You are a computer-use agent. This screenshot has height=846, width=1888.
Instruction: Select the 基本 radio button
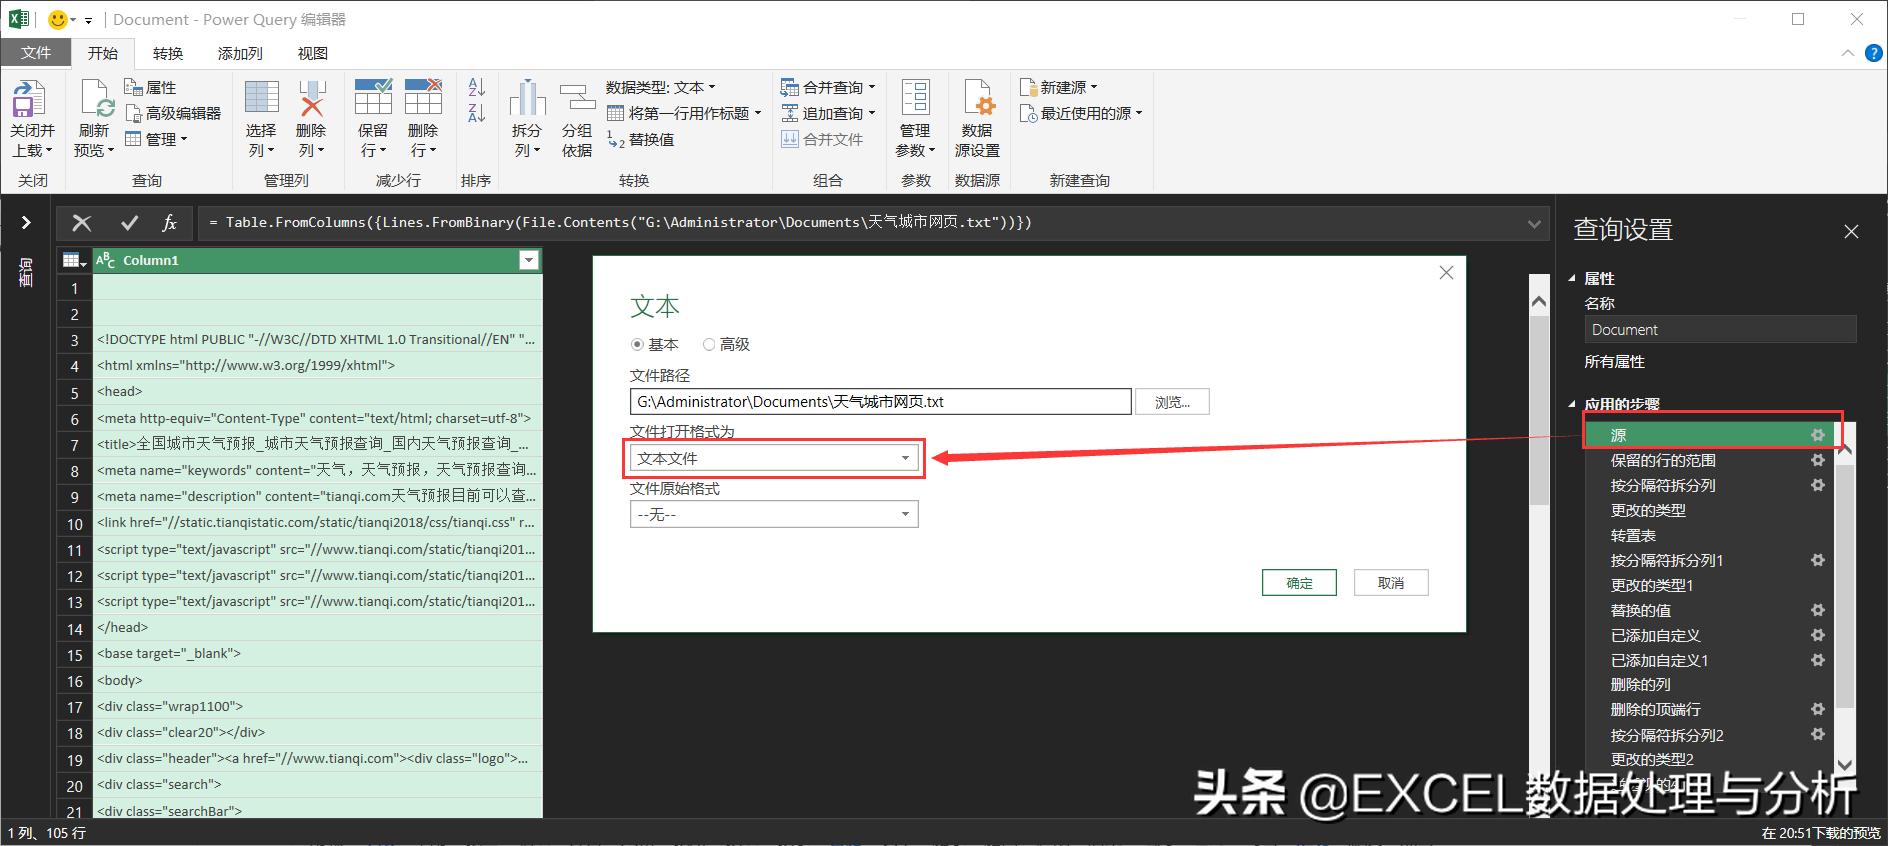(637, 344)
